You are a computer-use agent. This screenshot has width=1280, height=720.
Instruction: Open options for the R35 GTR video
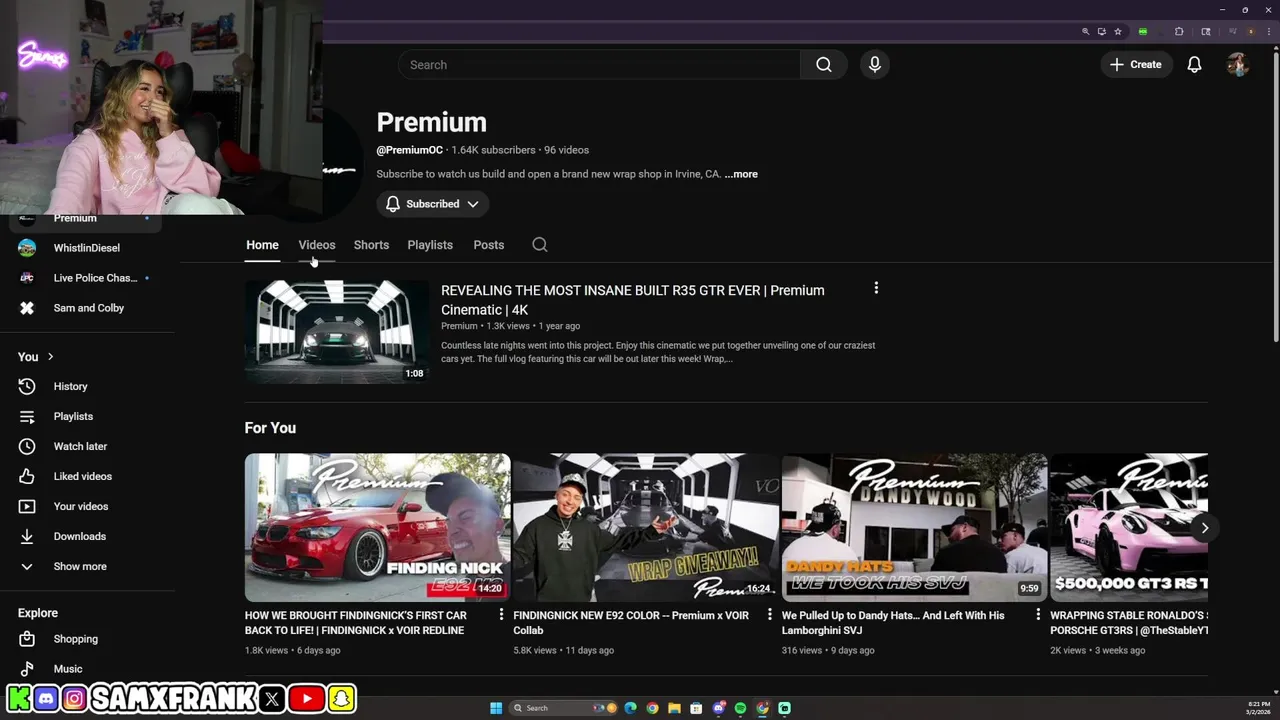(876, 288)
